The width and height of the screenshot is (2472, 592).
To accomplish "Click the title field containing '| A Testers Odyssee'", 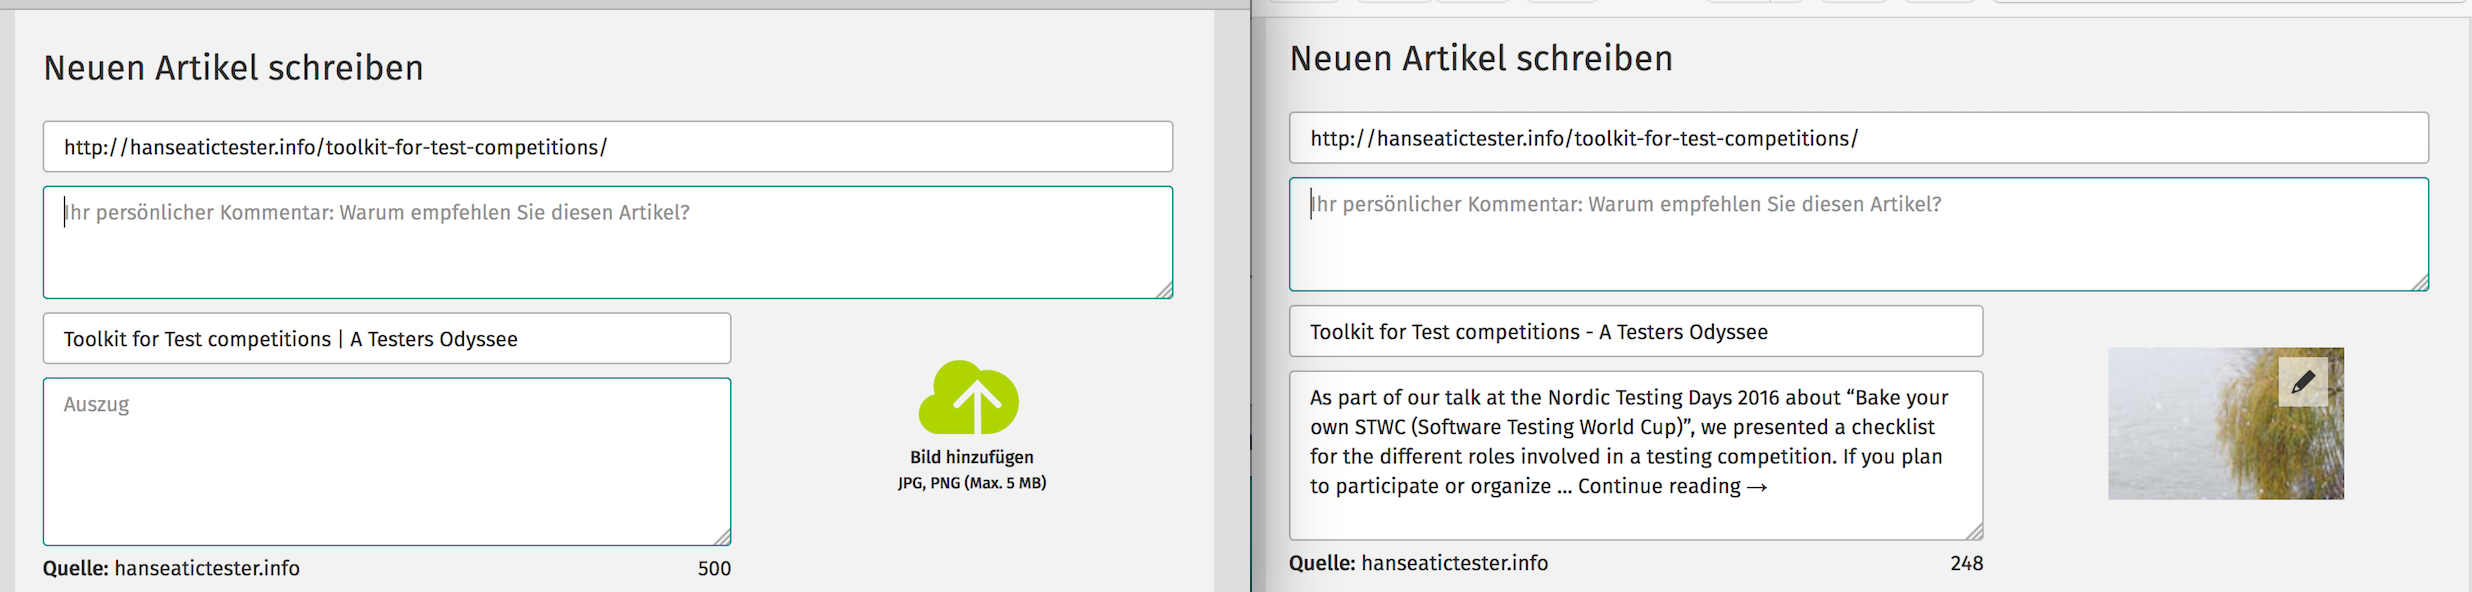I will click(387, 339).
